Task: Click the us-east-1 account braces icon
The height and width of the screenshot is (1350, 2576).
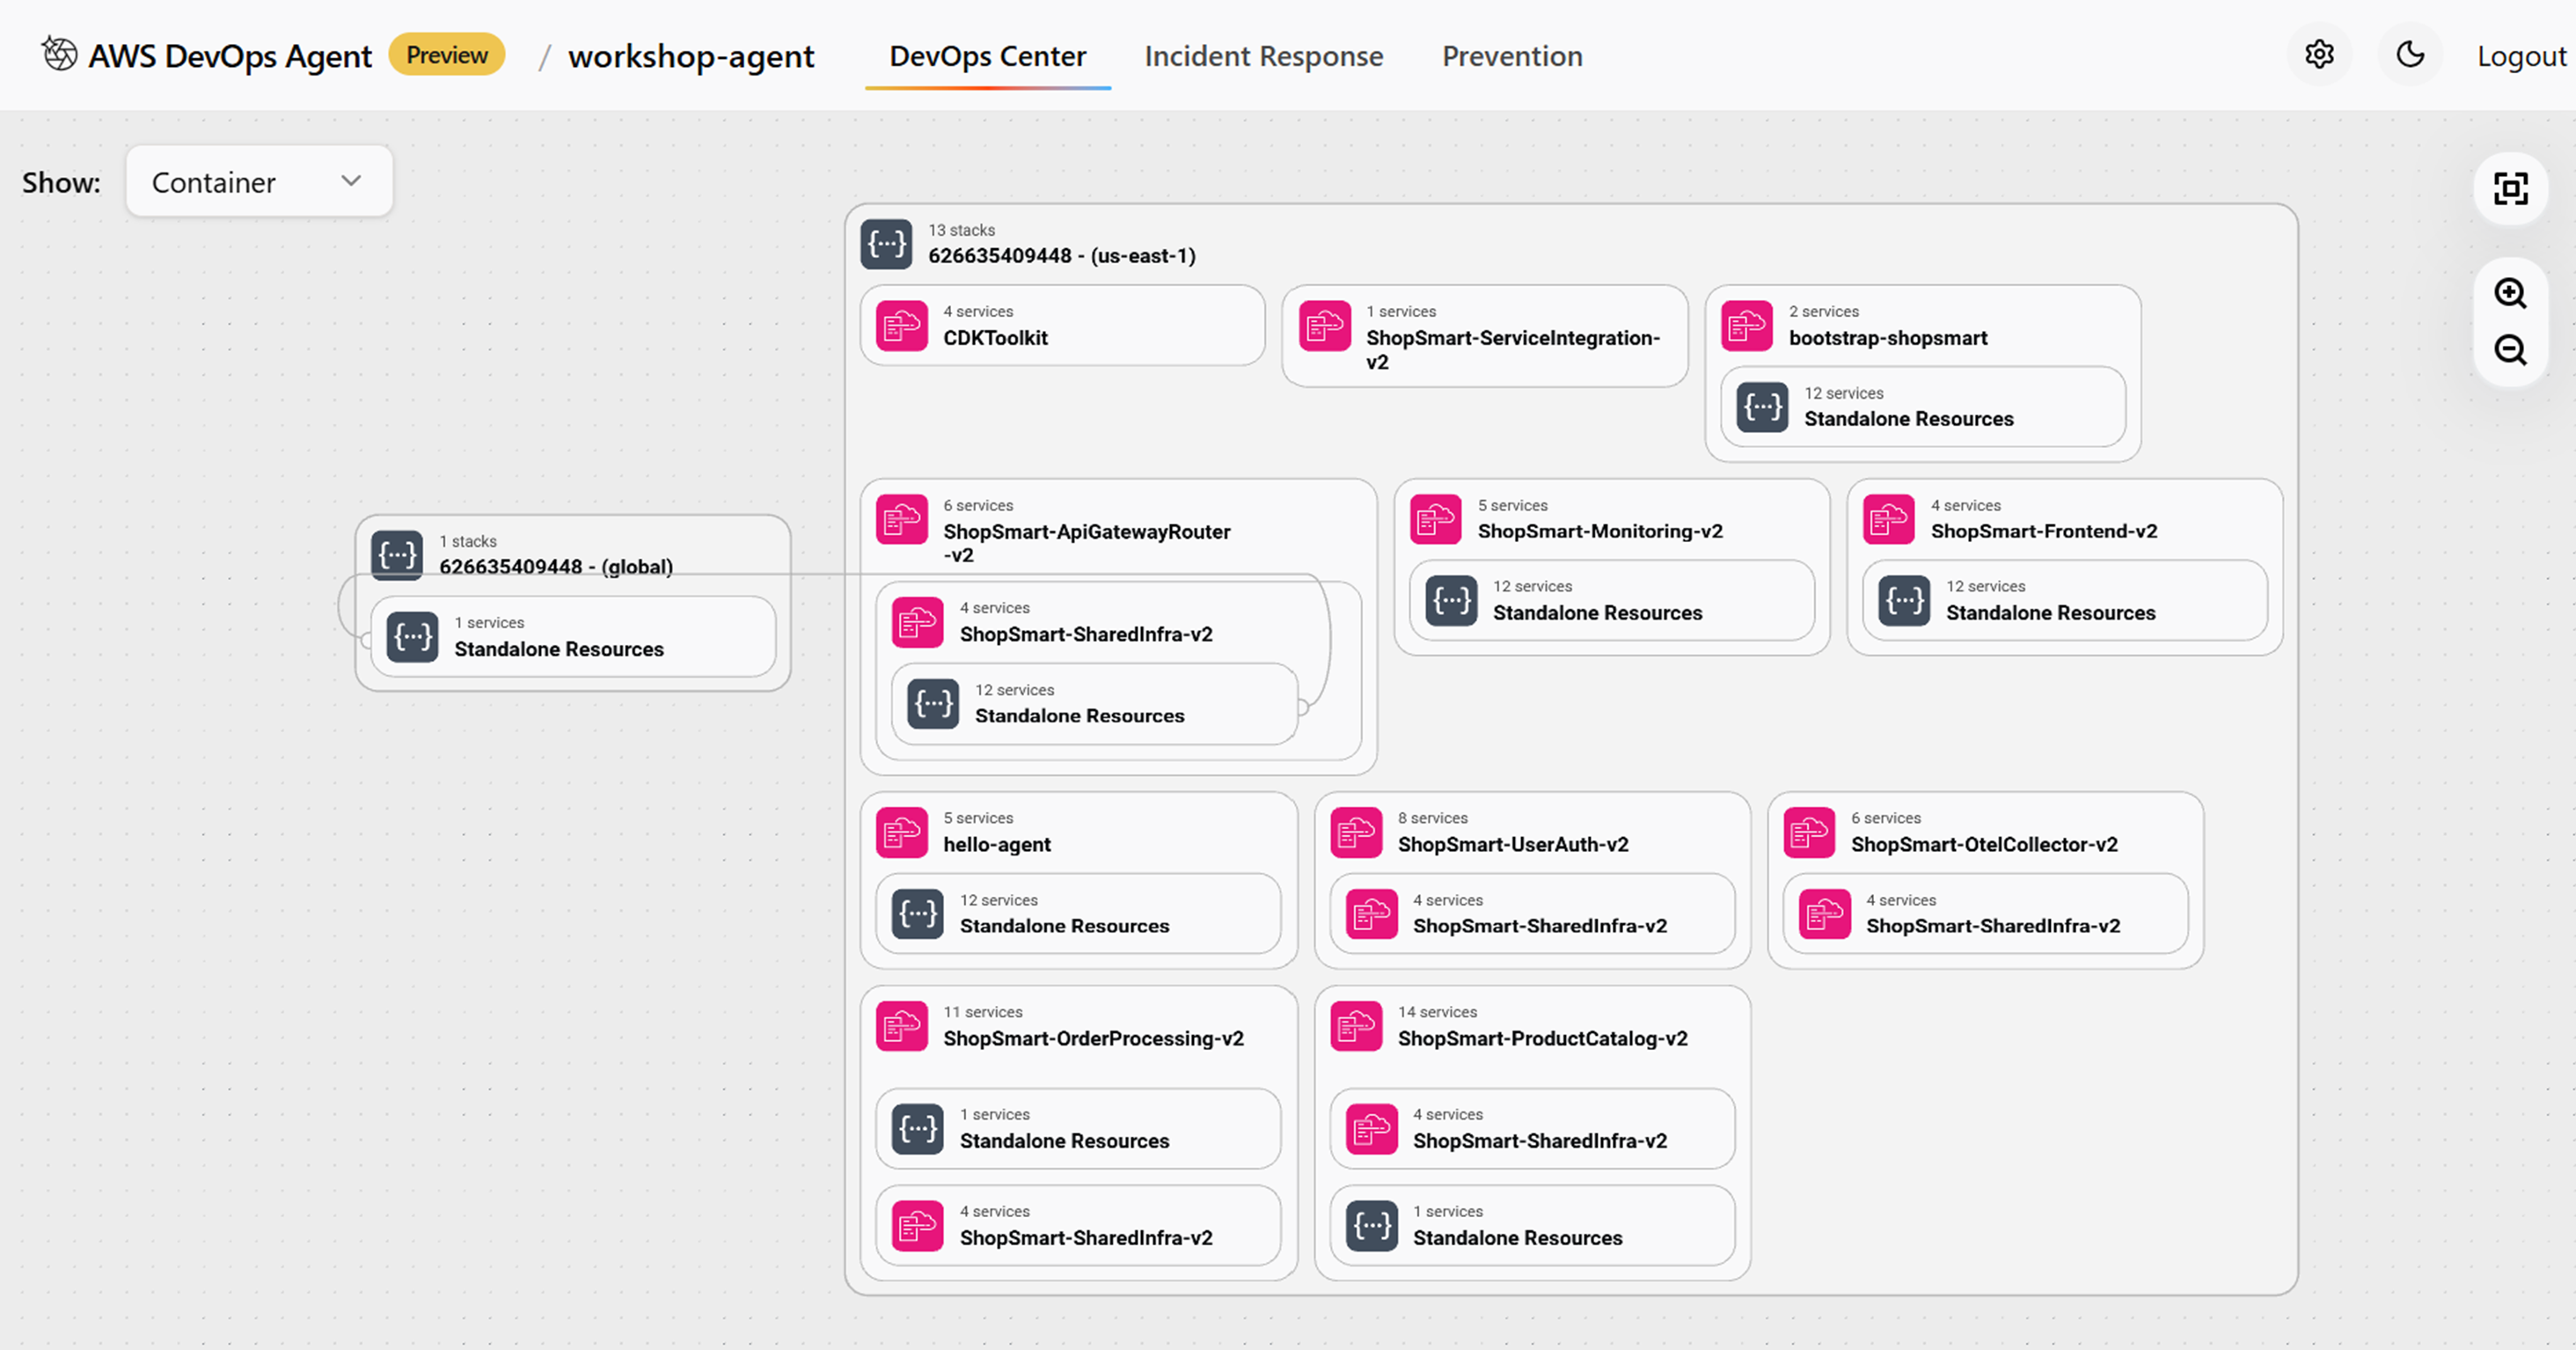Action: (886, 244)
